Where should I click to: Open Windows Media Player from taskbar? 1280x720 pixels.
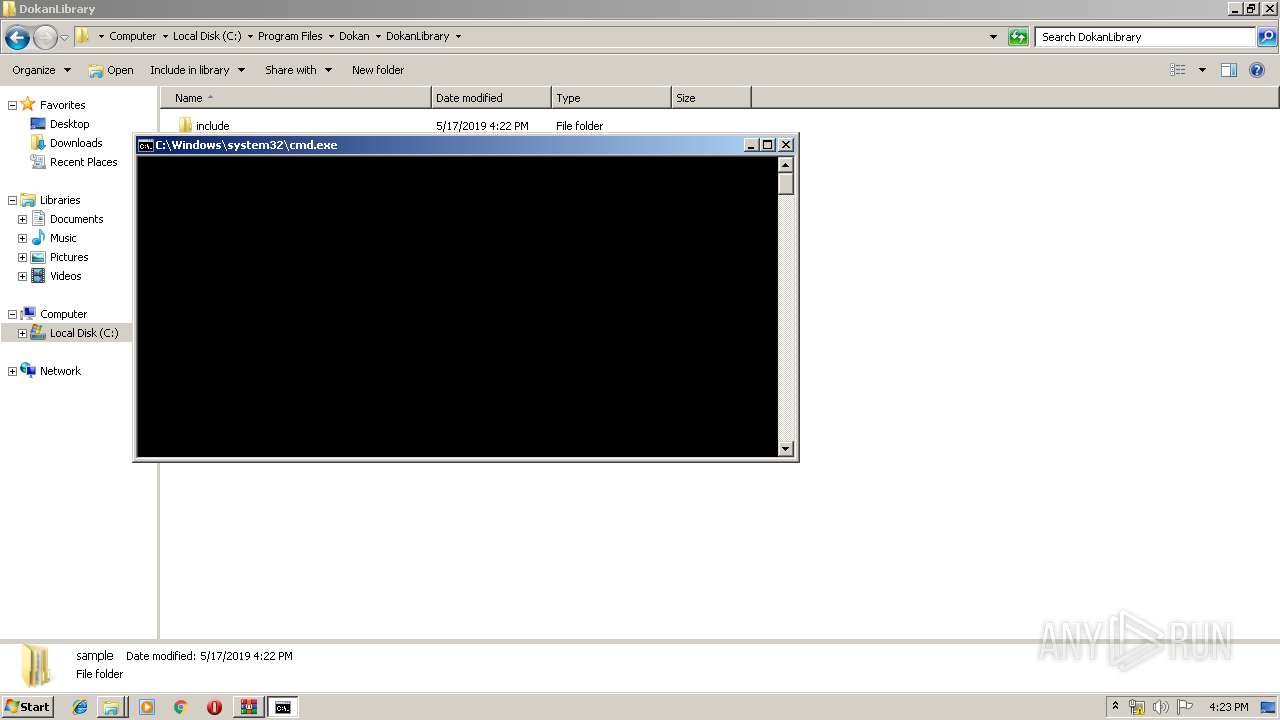[147, 707]
